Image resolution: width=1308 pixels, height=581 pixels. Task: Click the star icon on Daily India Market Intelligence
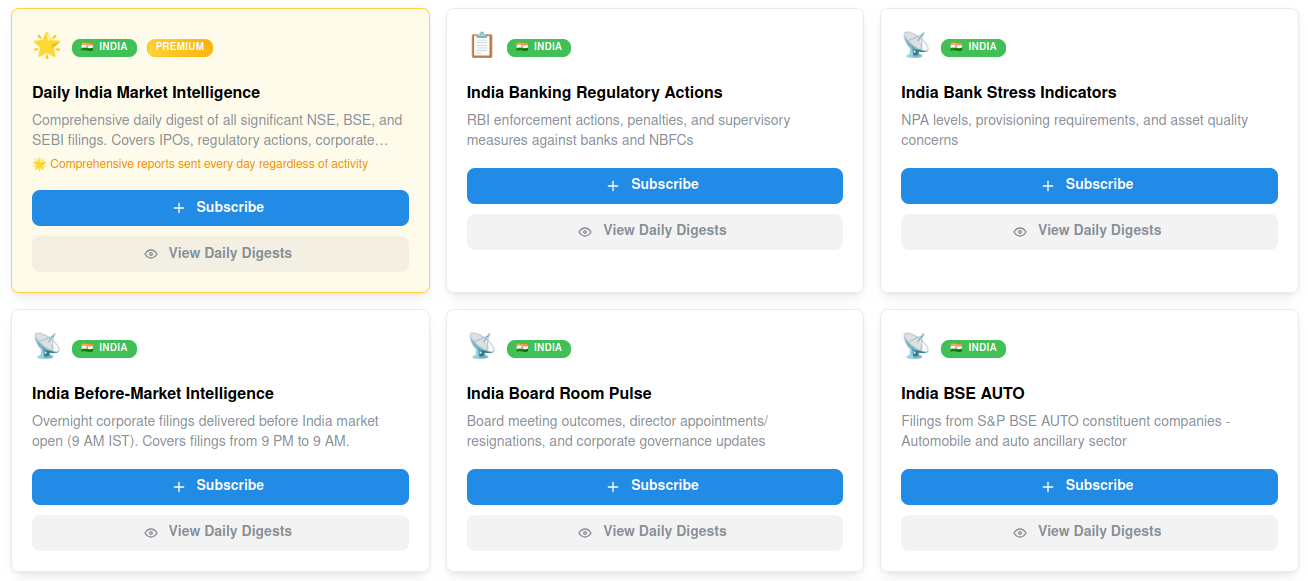pos(47,46)
